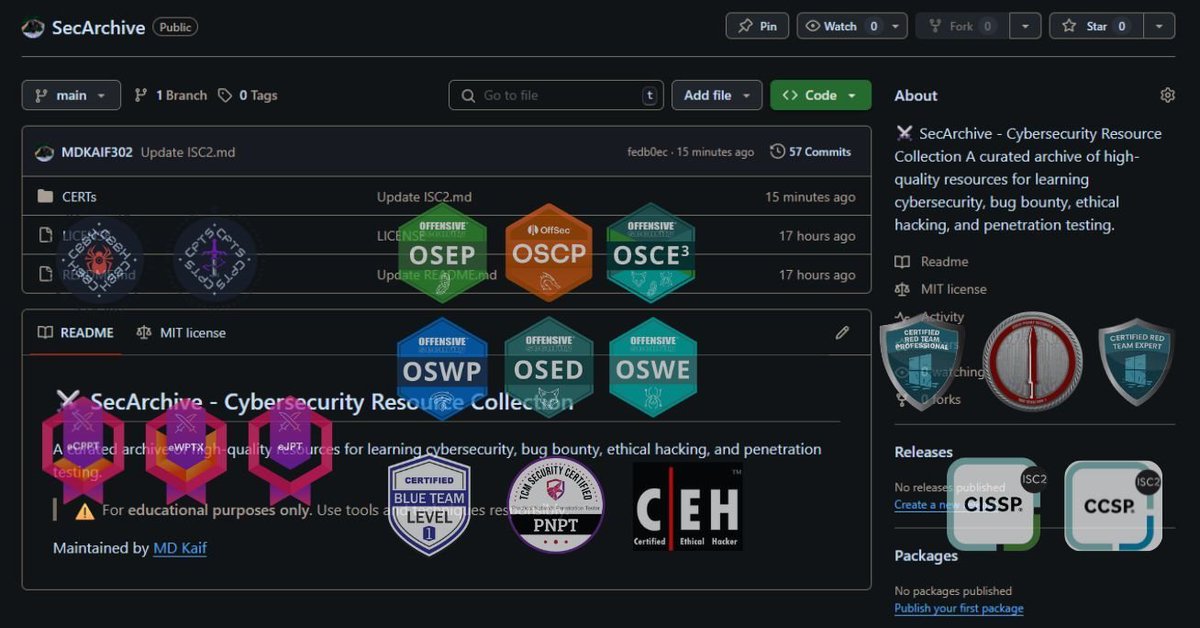Screen dimensions: 1200x628
Task: Open the OSCE3 badge
Action: click(651, 252)
